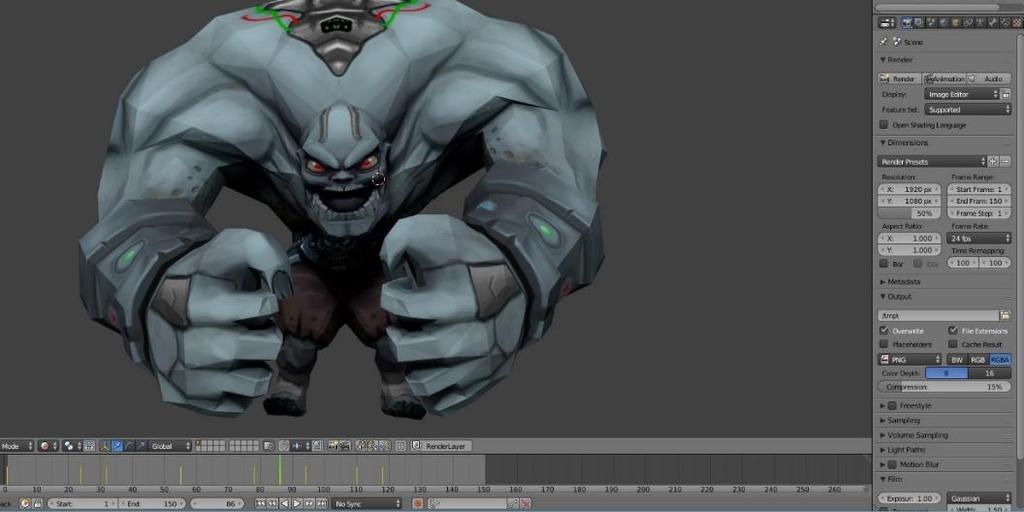Click the Audio button
This screenshot has height=512, width=1024.
point(989,78)
